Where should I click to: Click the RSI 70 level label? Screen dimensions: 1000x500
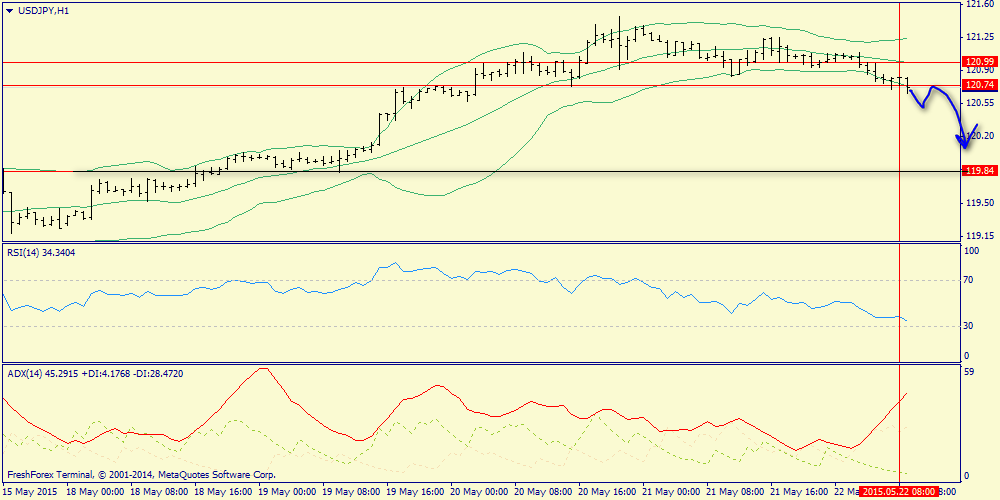coord(970,280)
